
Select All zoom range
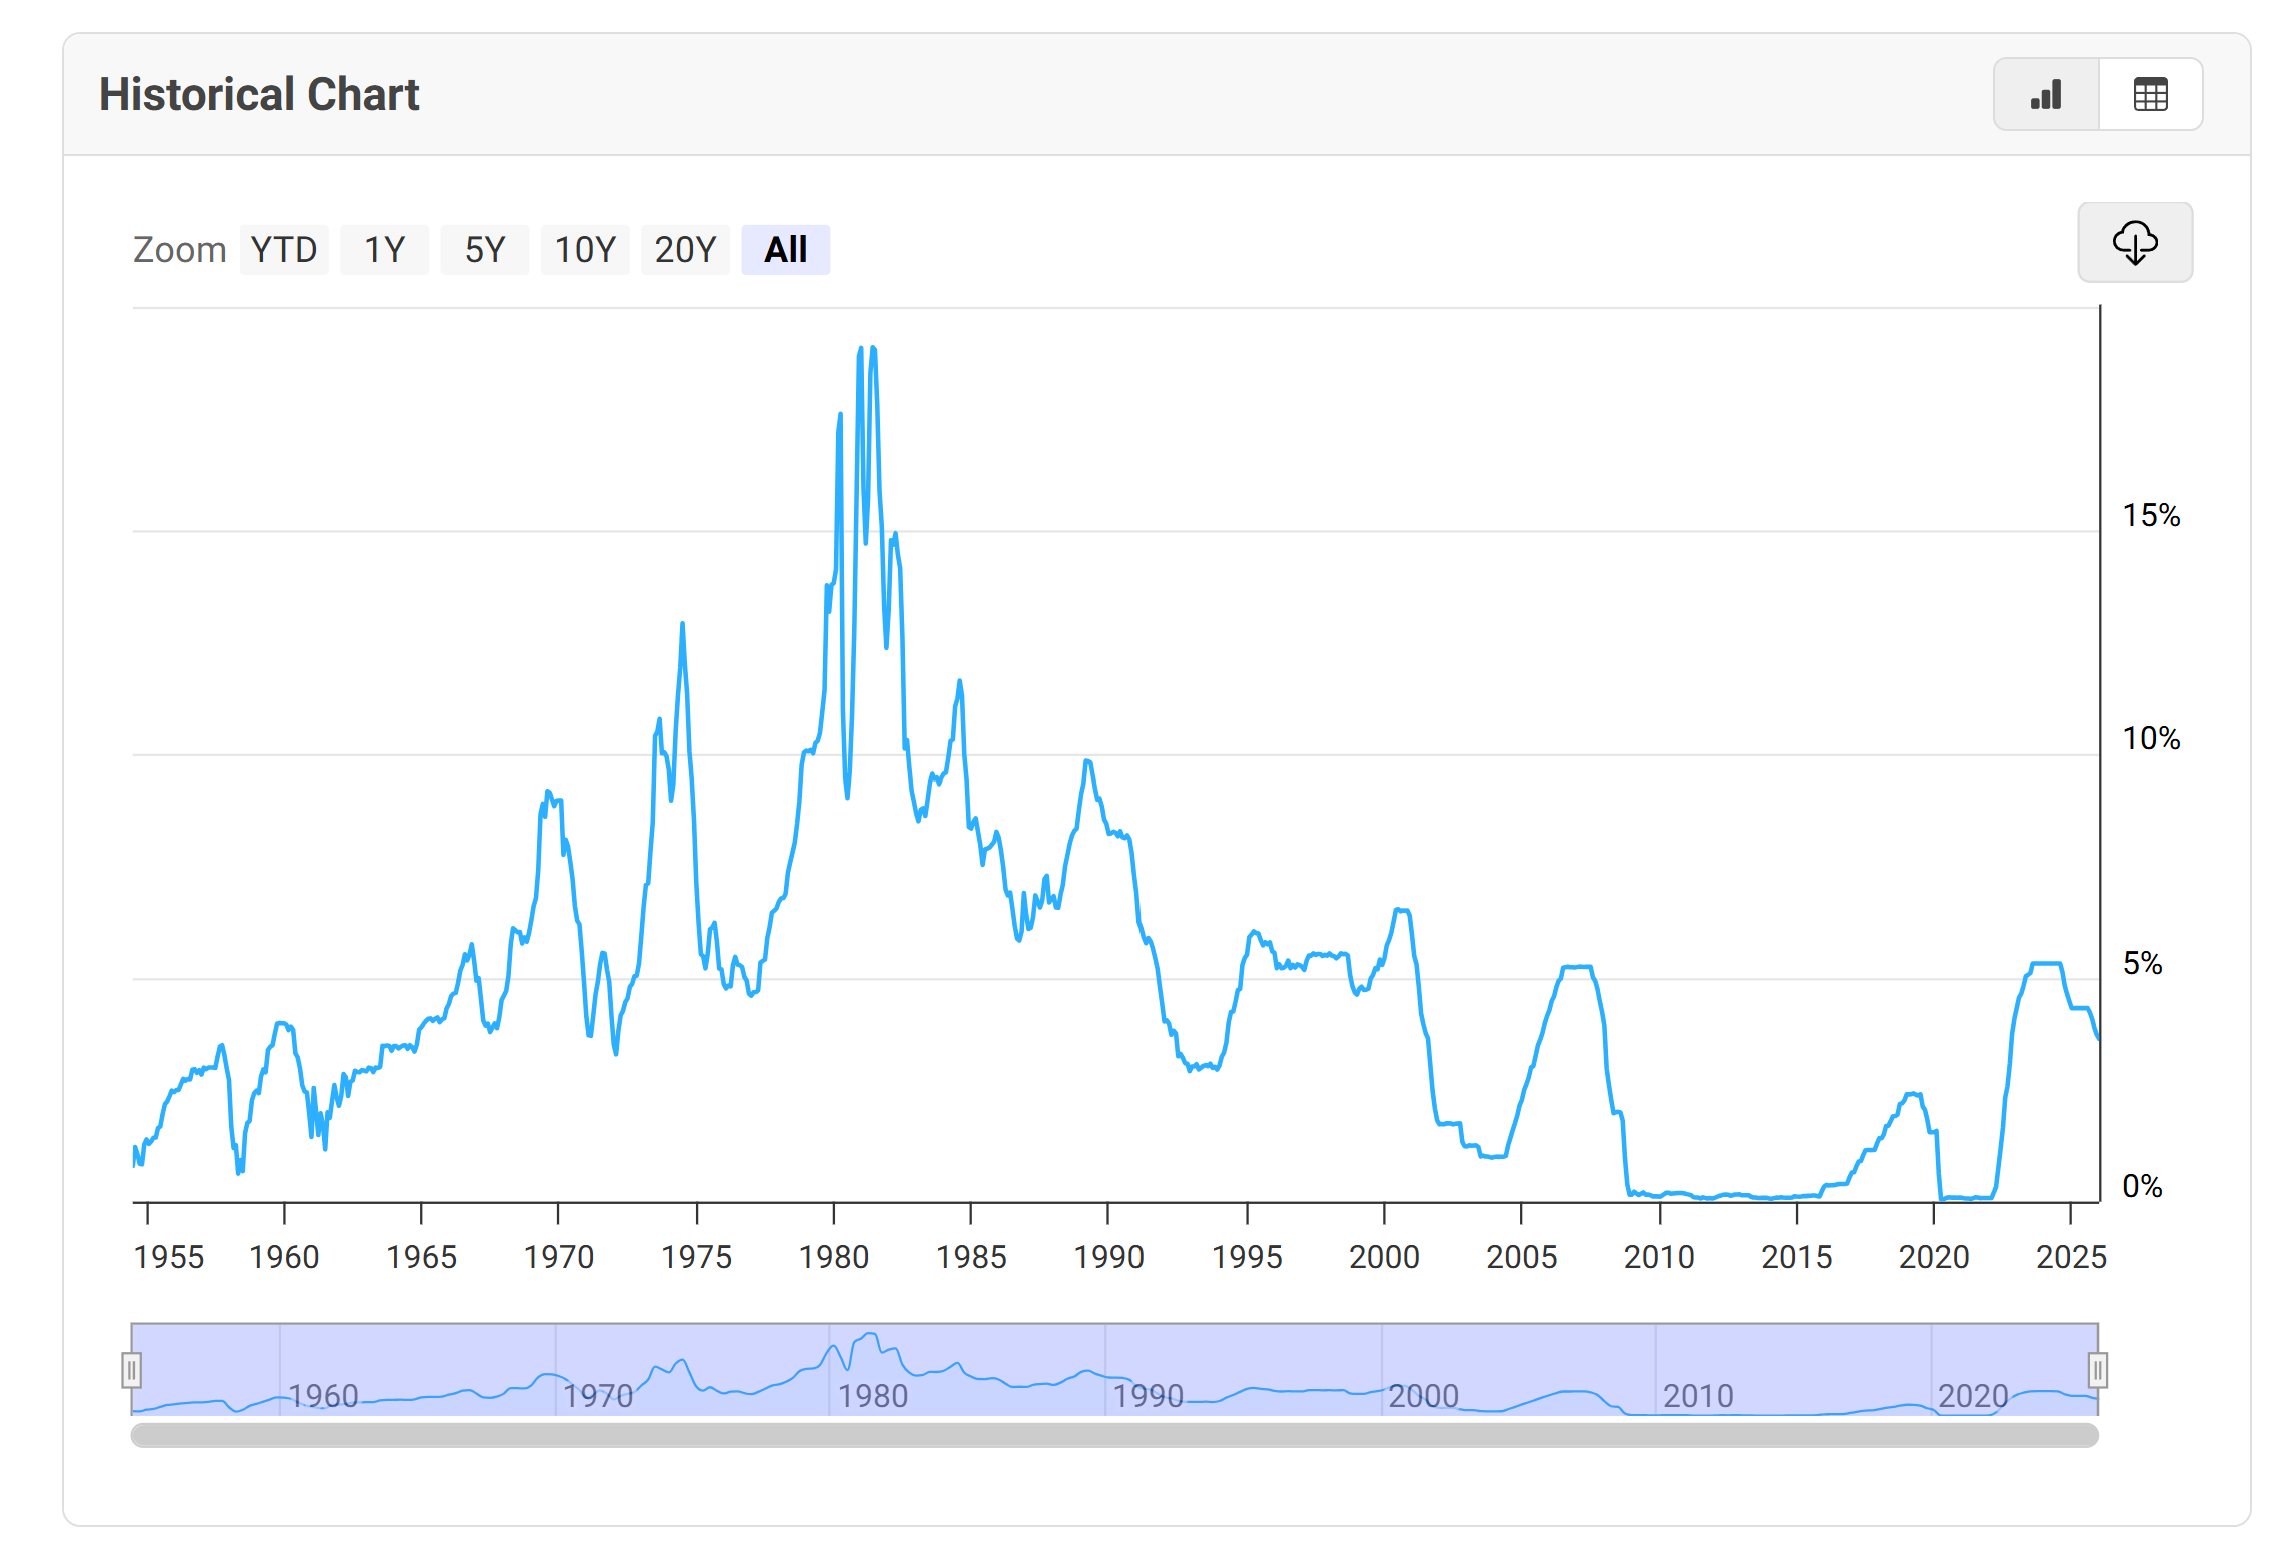point(785,250)
